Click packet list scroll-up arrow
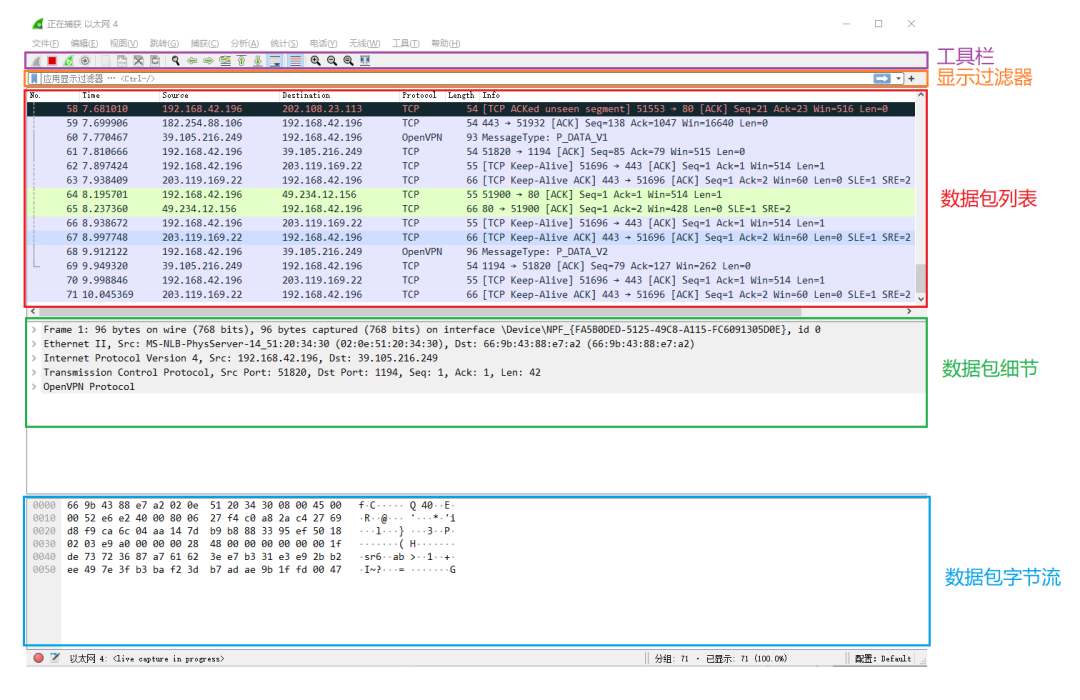Image resolution: width=1080 pixels, height=700 pixels. 920,95
